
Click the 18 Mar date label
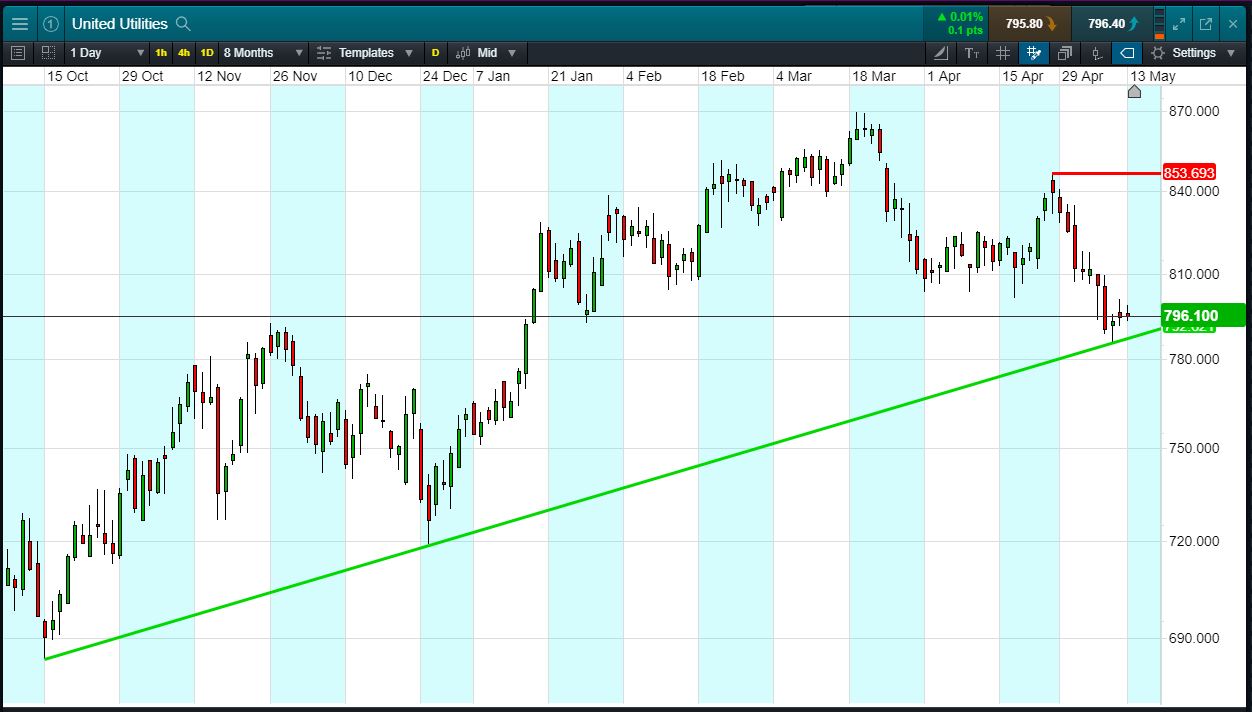coord(873,76)
